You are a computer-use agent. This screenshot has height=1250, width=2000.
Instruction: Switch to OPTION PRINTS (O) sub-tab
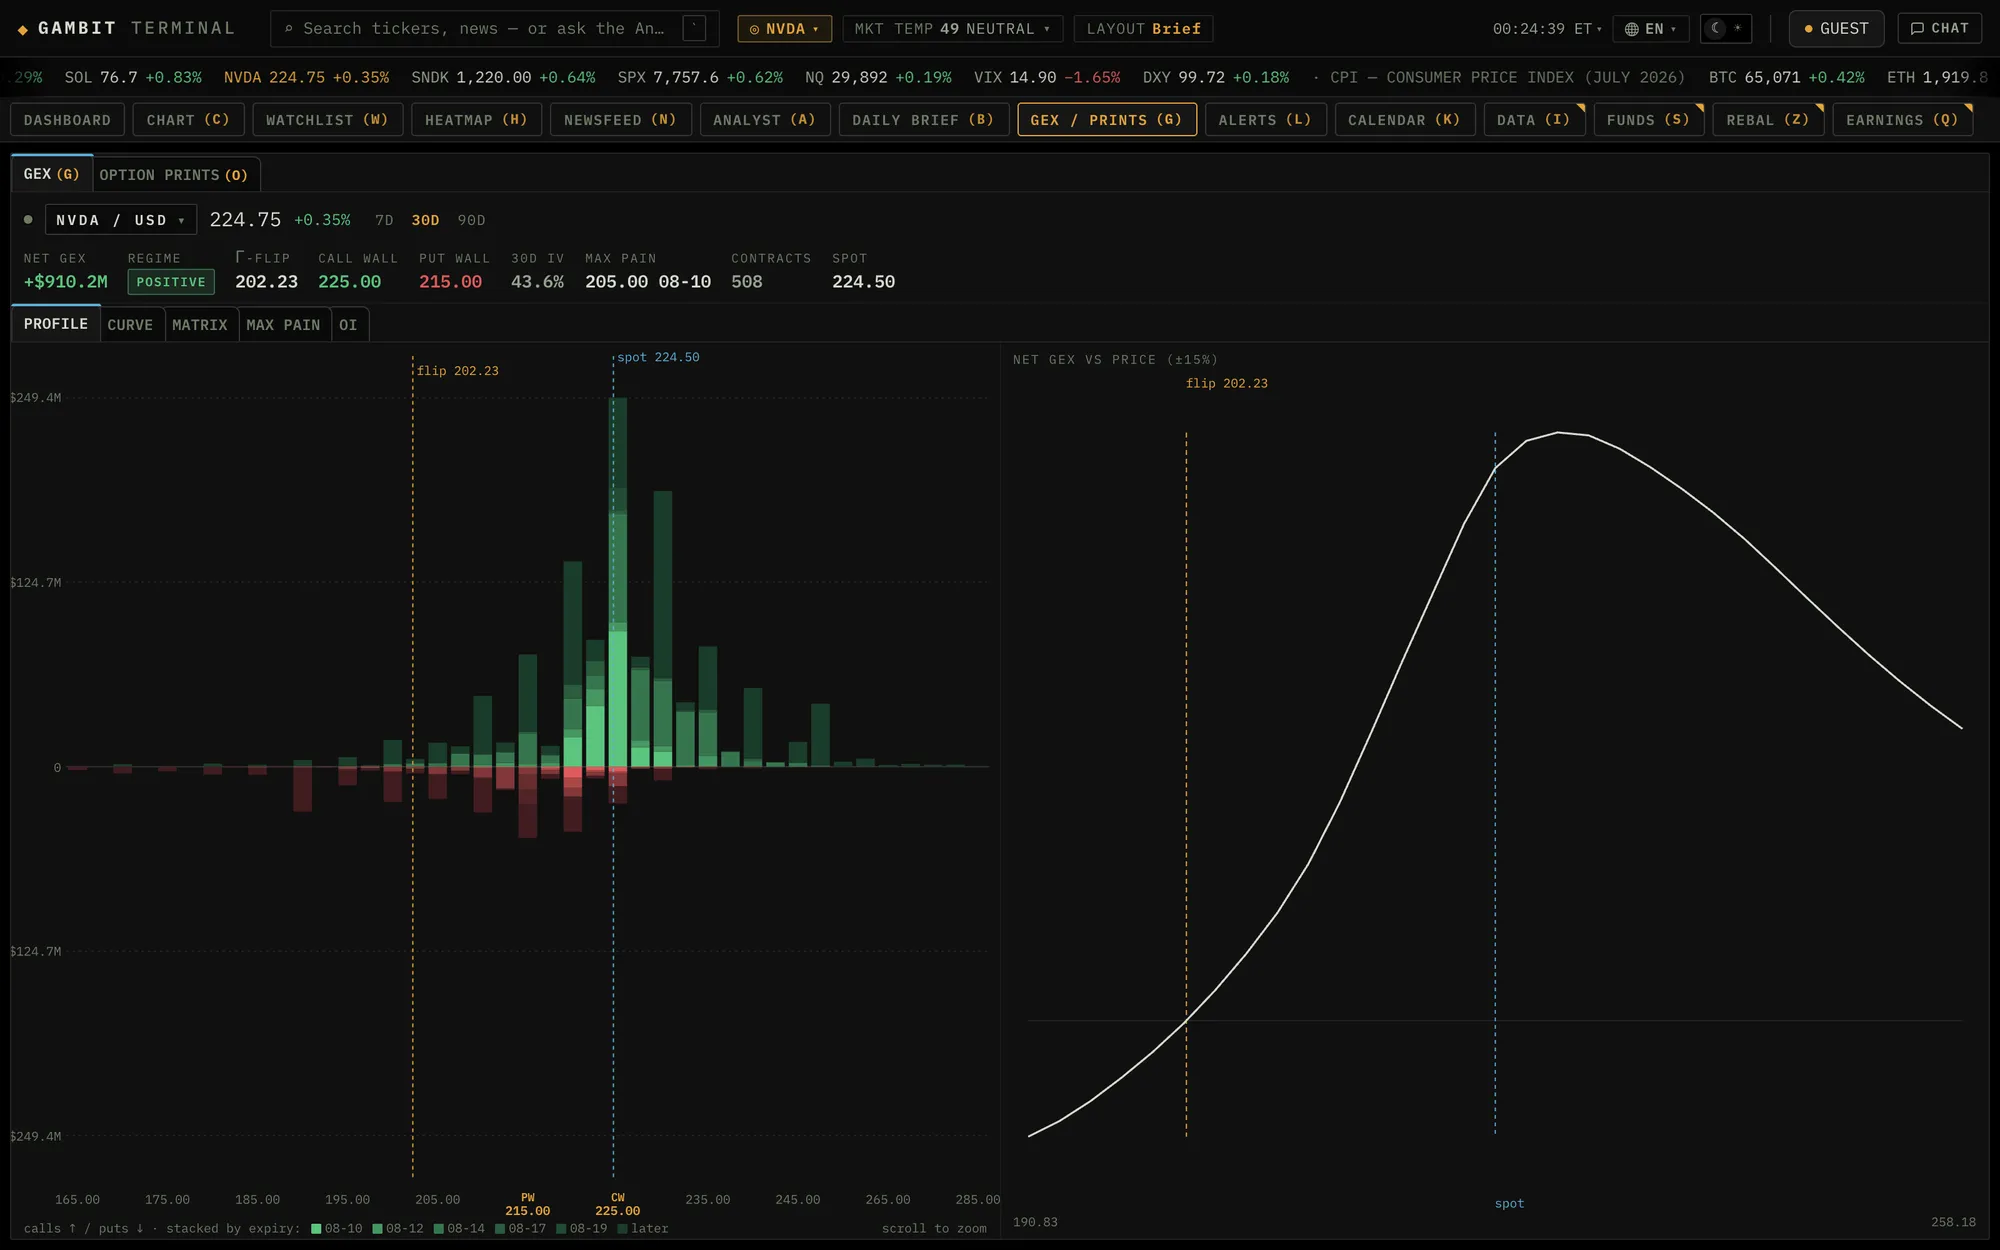(174, 175)
